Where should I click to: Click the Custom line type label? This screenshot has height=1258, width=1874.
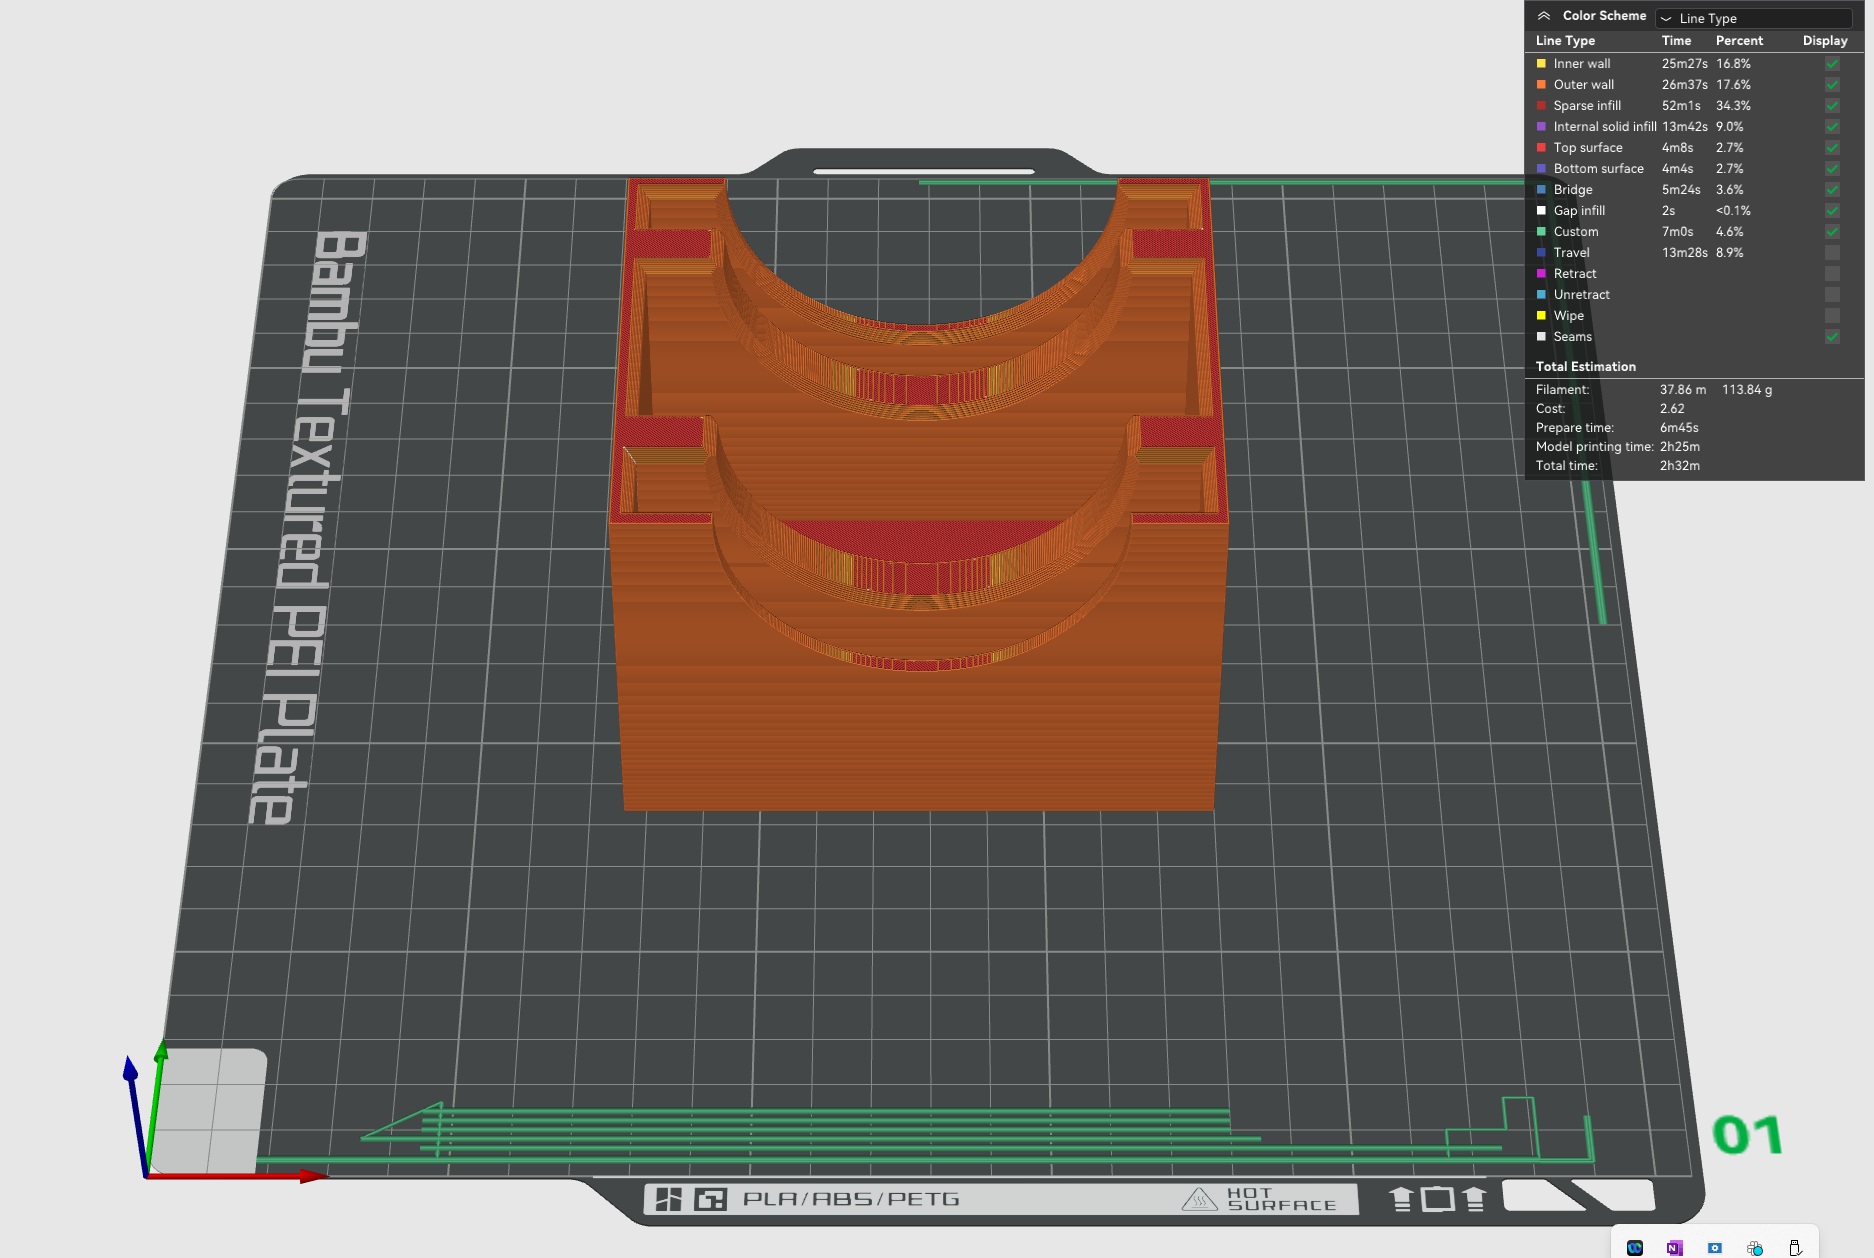pyautogui.click(x=1575, y=232)
